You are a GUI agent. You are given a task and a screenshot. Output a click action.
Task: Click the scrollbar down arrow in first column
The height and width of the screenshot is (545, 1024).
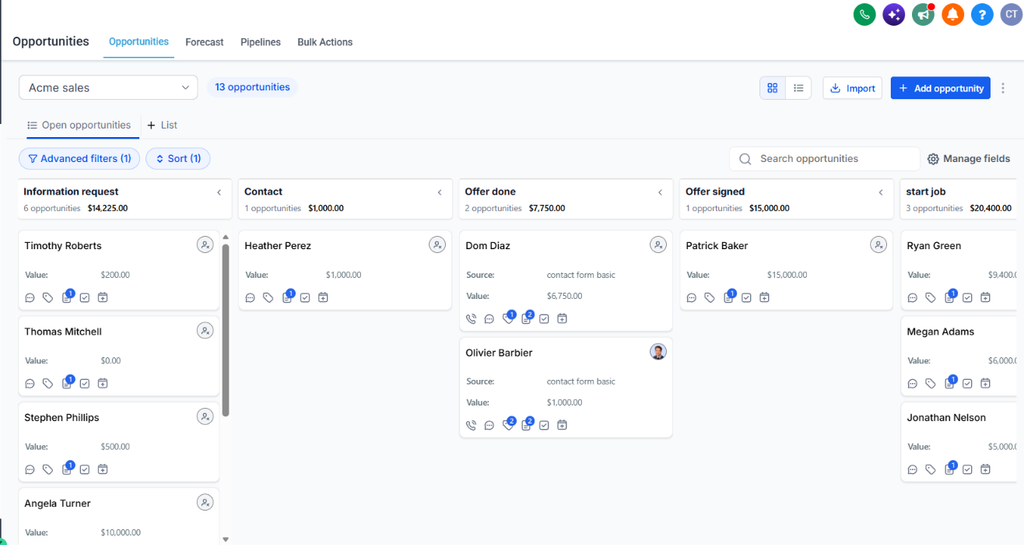225,539
